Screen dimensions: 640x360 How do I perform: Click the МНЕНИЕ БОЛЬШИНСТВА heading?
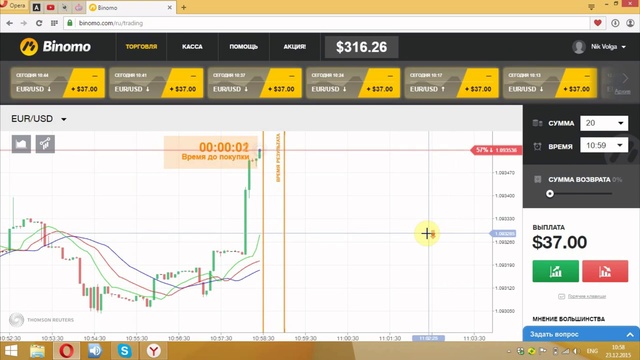click(x=569, y=319)
